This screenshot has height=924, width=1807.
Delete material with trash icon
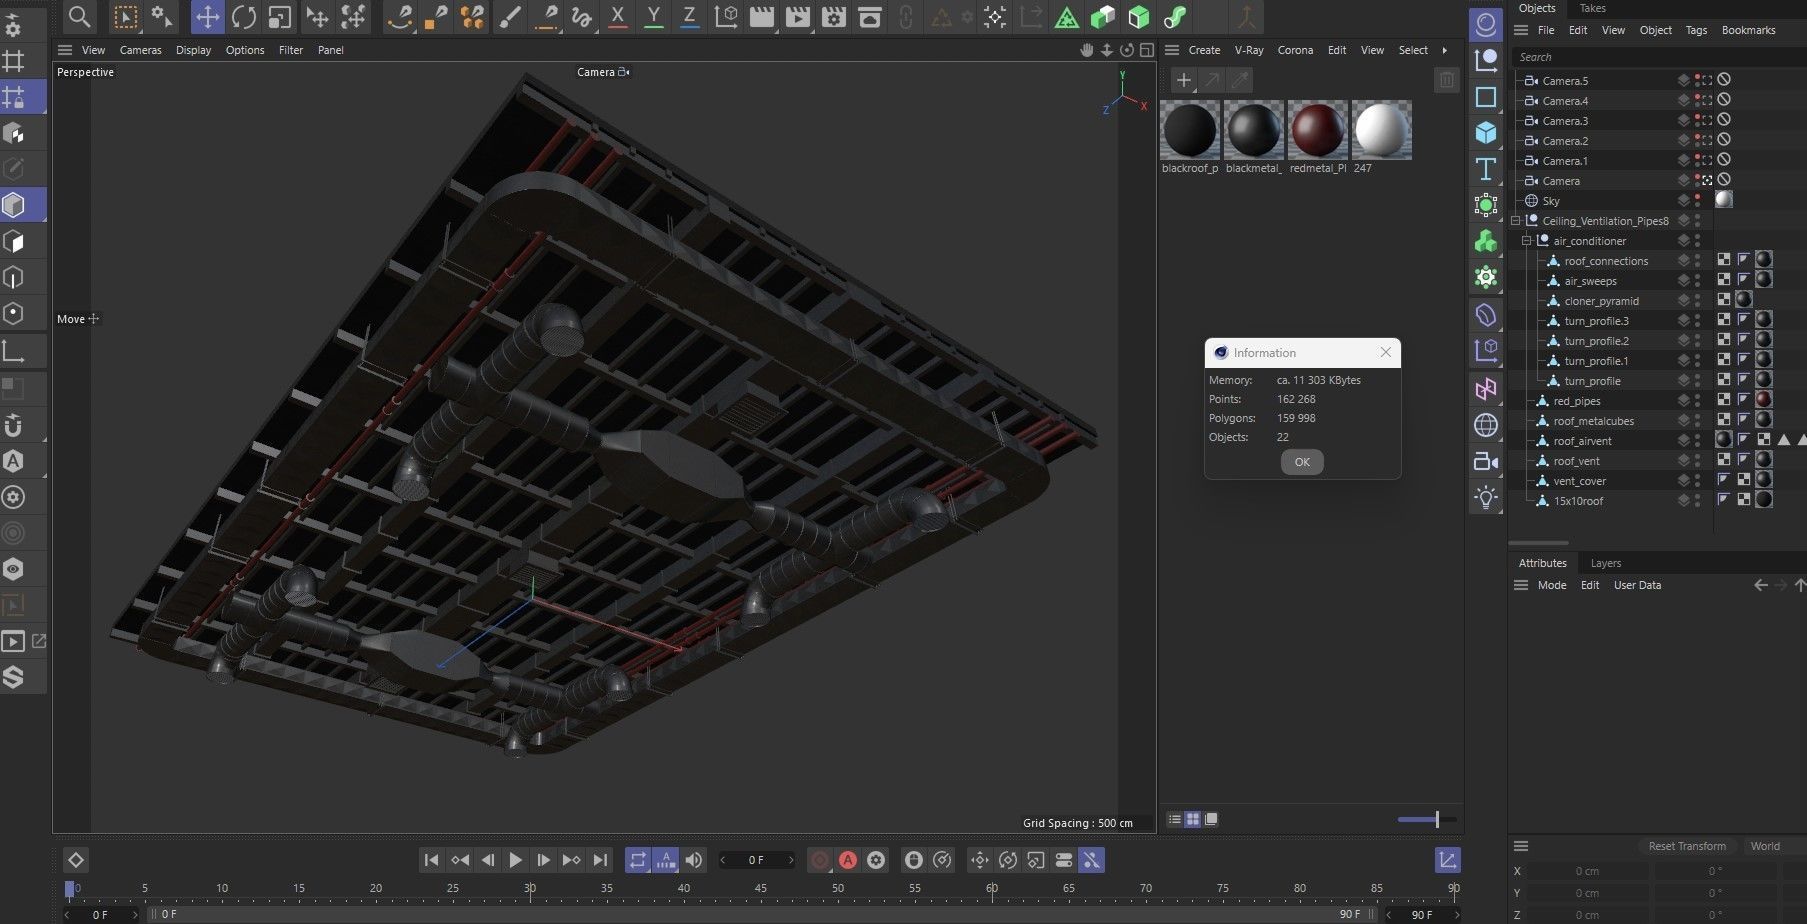pos(1446,80)
